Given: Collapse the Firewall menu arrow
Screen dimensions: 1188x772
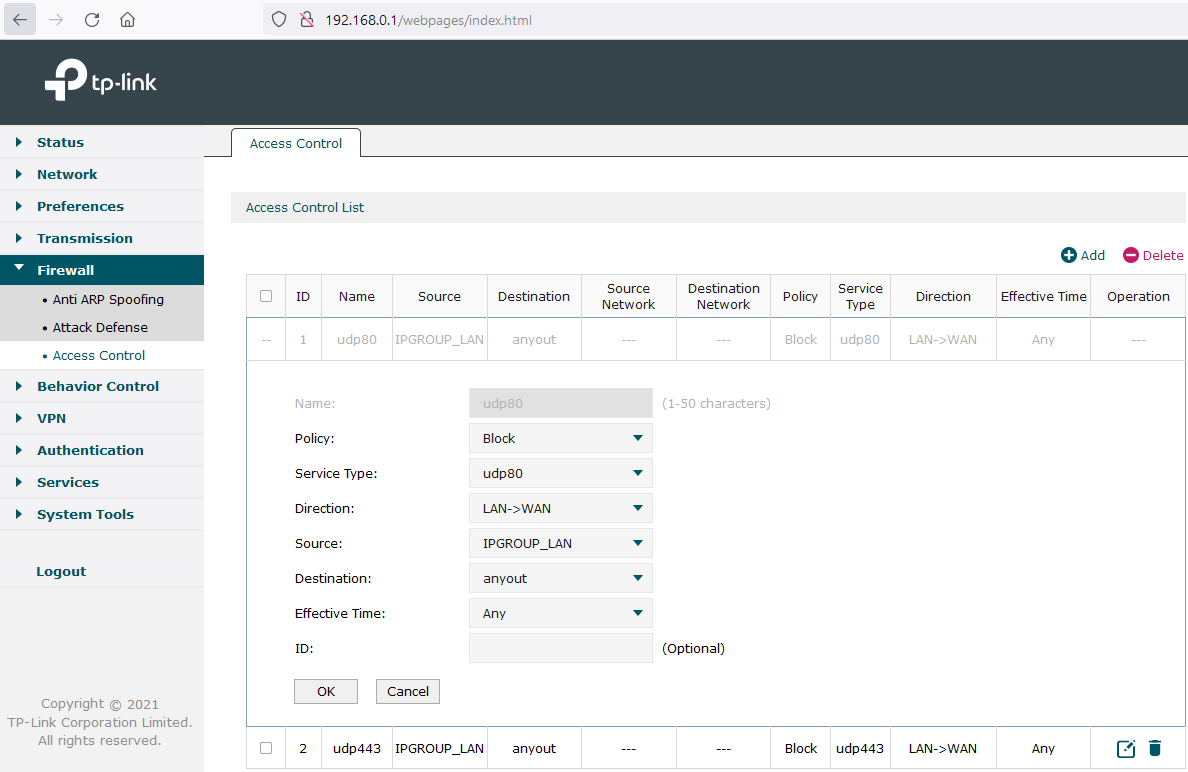Looking at the screenshot, I should (x=19, y=269).
